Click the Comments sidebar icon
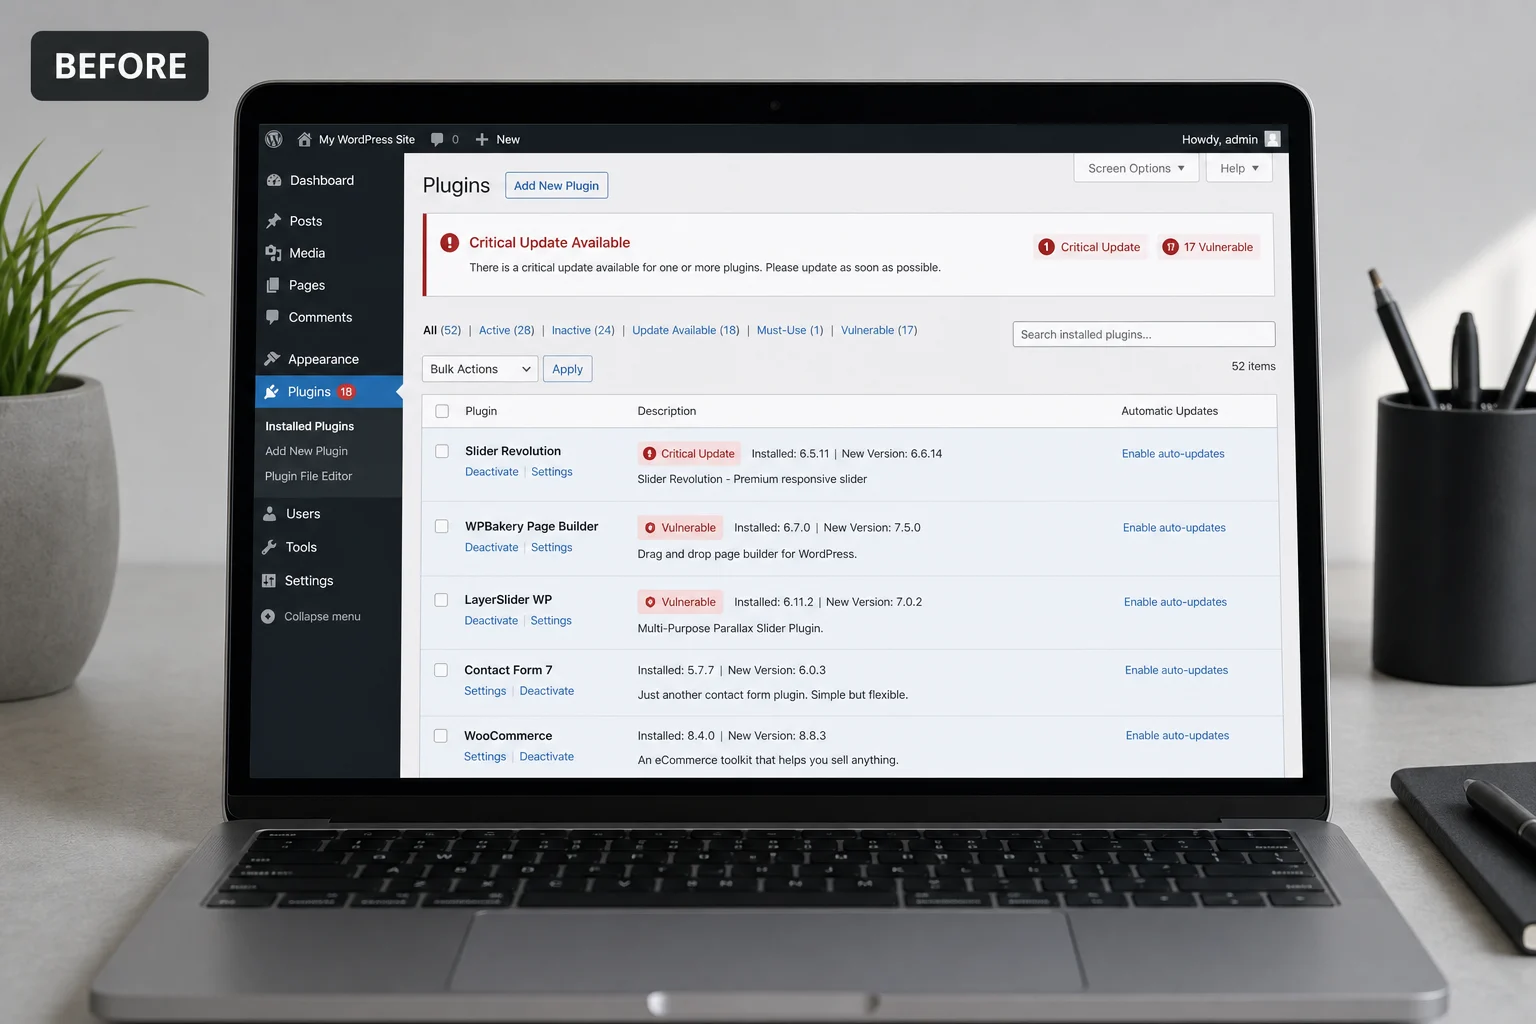Viewport: 1536px width, 1024px height. pyautogui.click(x=273, y=317)
